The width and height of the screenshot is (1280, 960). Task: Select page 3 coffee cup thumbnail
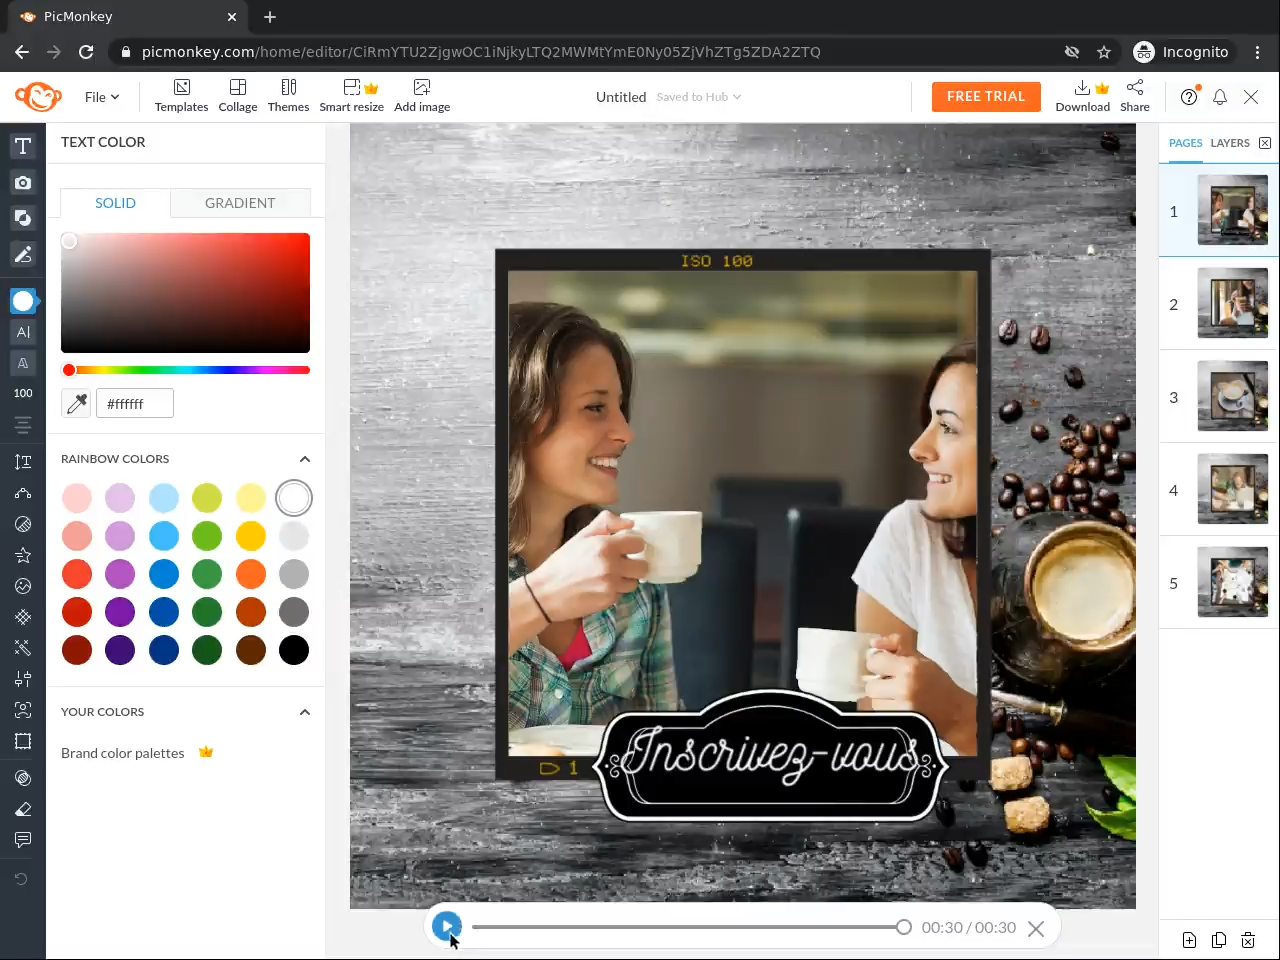pyautogui.click(x=1233, y=396)
